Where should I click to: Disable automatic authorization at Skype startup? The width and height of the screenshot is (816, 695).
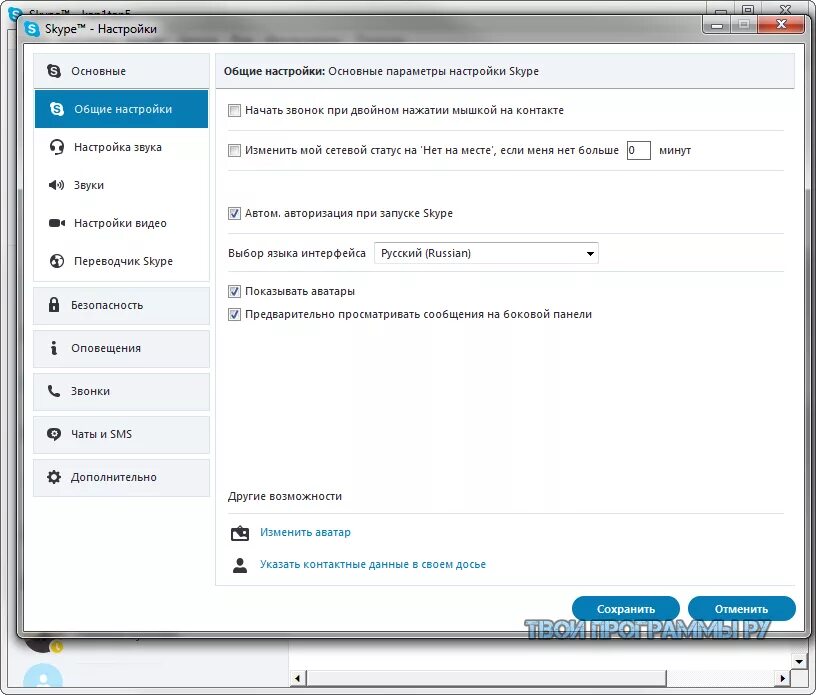(234, 213)
